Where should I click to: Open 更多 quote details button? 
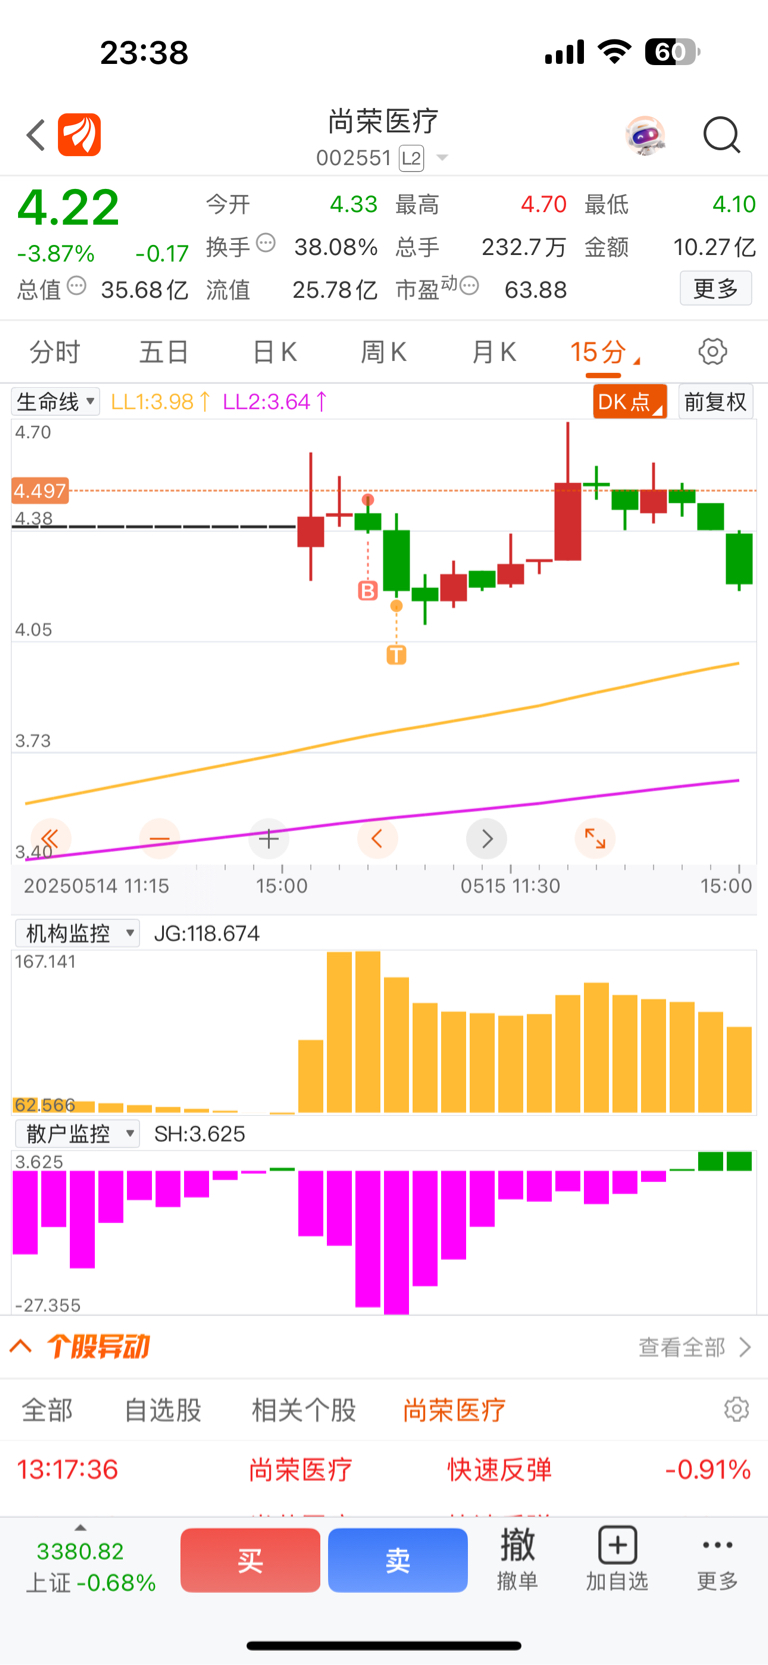(x=715, y=289)
